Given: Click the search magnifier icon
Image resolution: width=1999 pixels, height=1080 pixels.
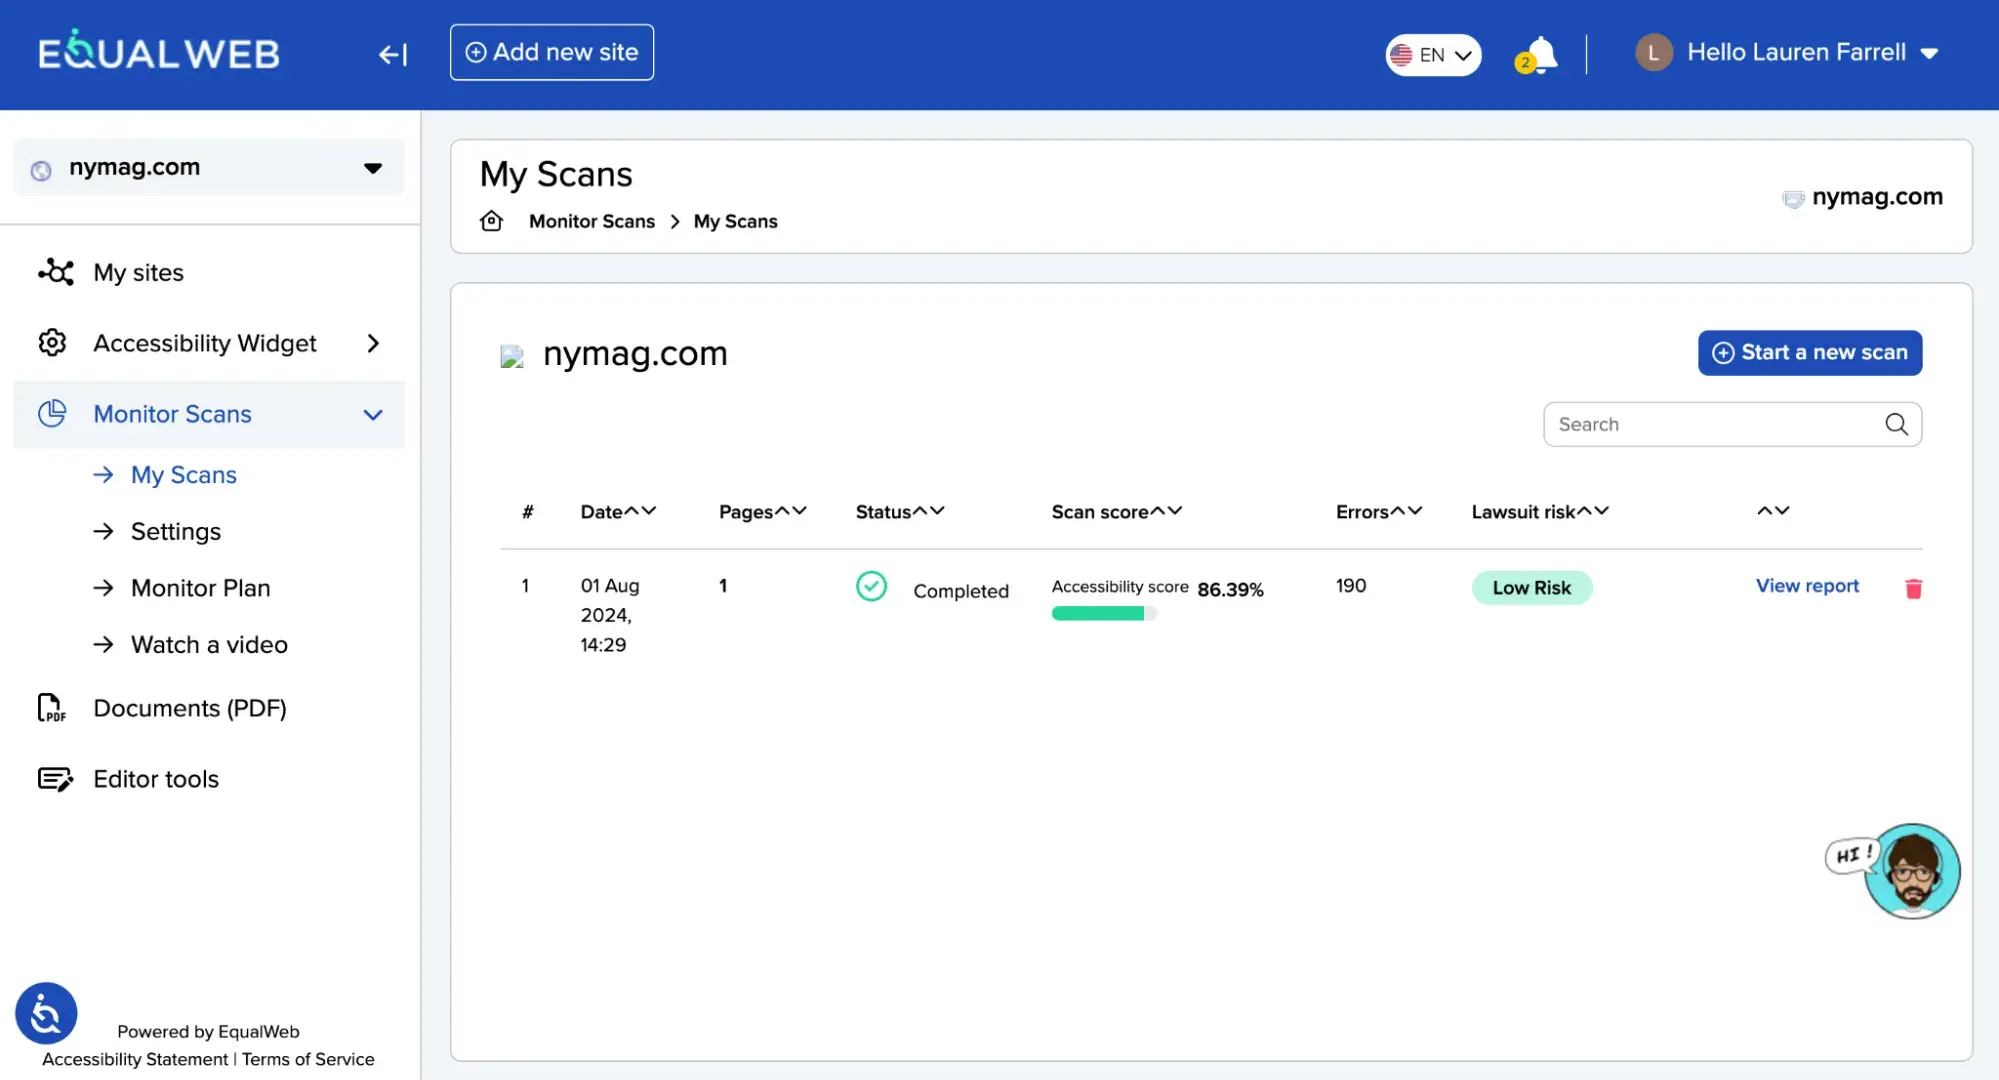Looking at the screenshot, I should [x=1896, y=424].
